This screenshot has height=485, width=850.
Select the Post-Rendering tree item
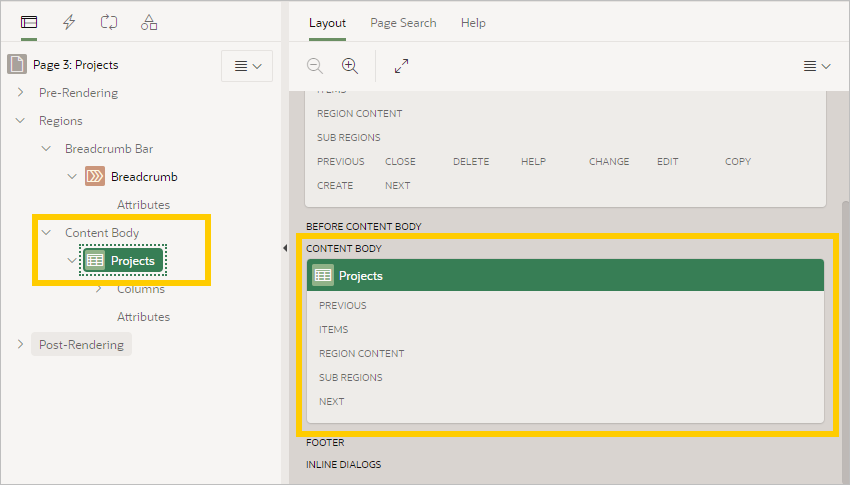click(81, 344)
